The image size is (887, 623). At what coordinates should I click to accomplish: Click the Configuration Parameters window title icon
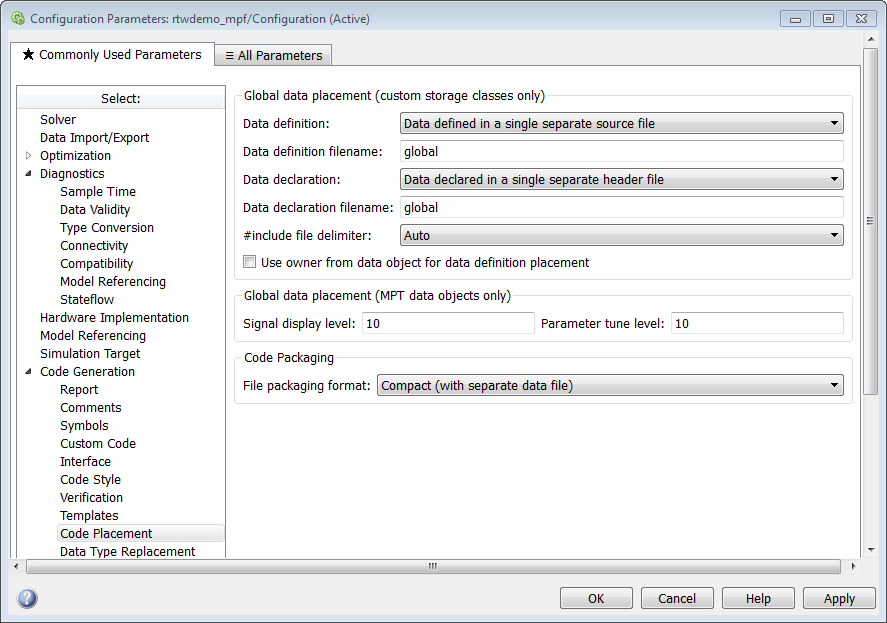[x=17, y=18]
